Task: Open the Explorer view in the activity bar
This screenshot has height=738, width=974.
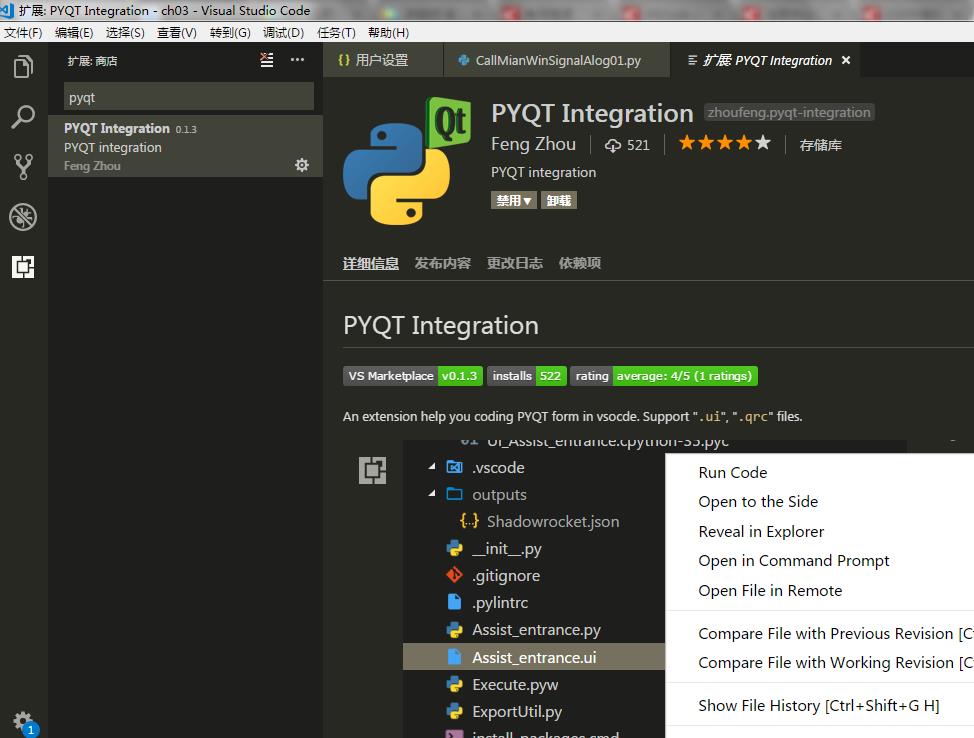Action: tap(23, 64)
